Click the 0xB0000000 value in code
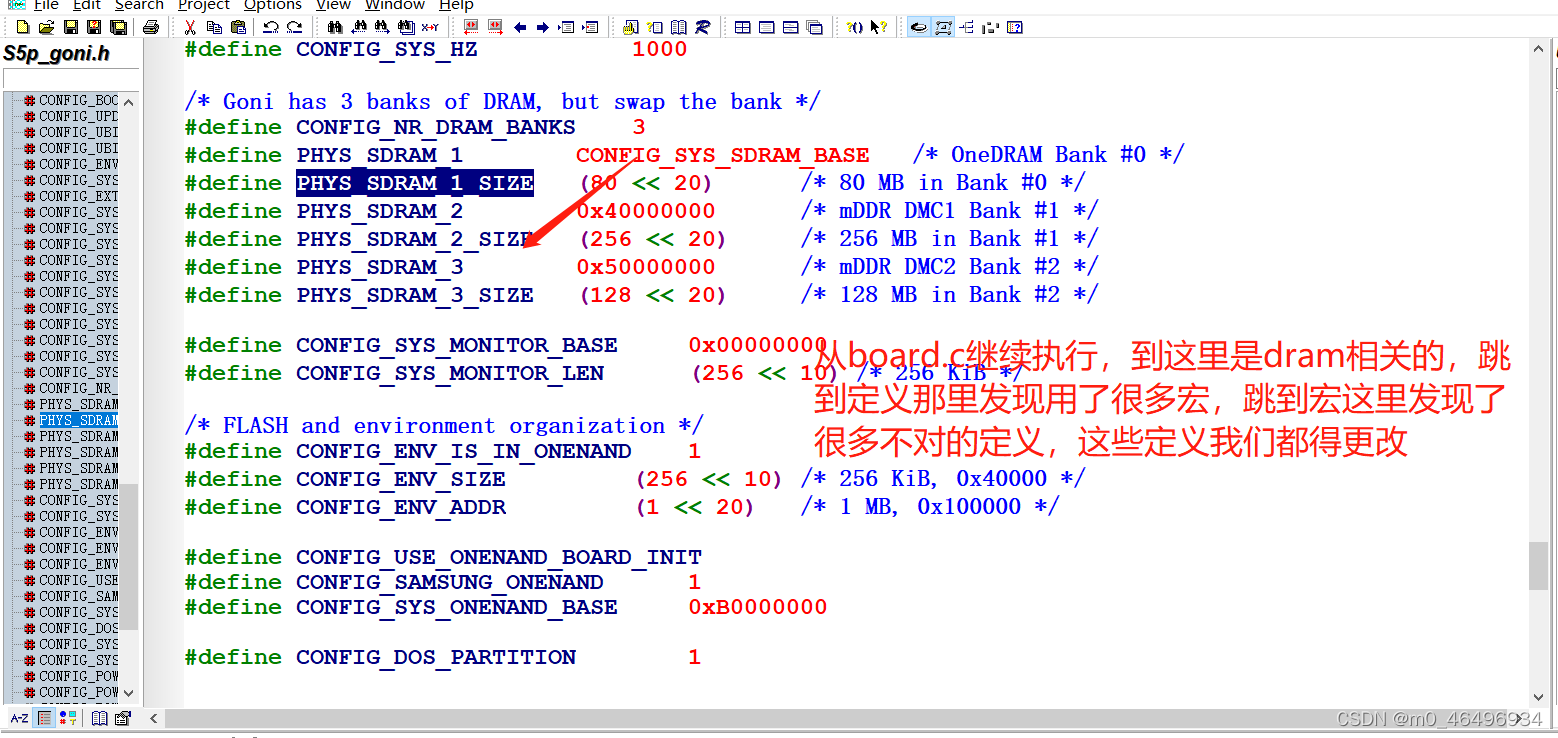 [758, 607]
